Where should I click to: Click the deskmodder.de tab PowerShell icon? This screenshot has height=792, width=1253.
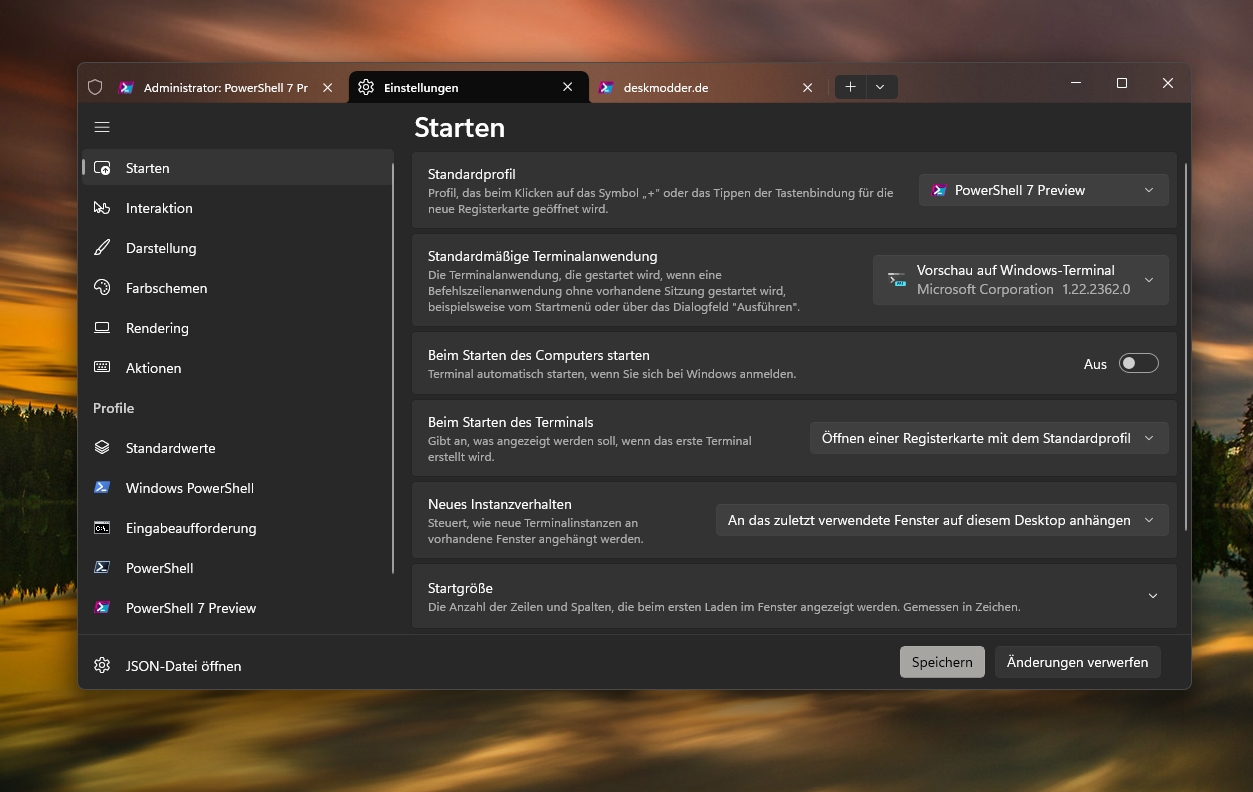(x=606, y=87)
